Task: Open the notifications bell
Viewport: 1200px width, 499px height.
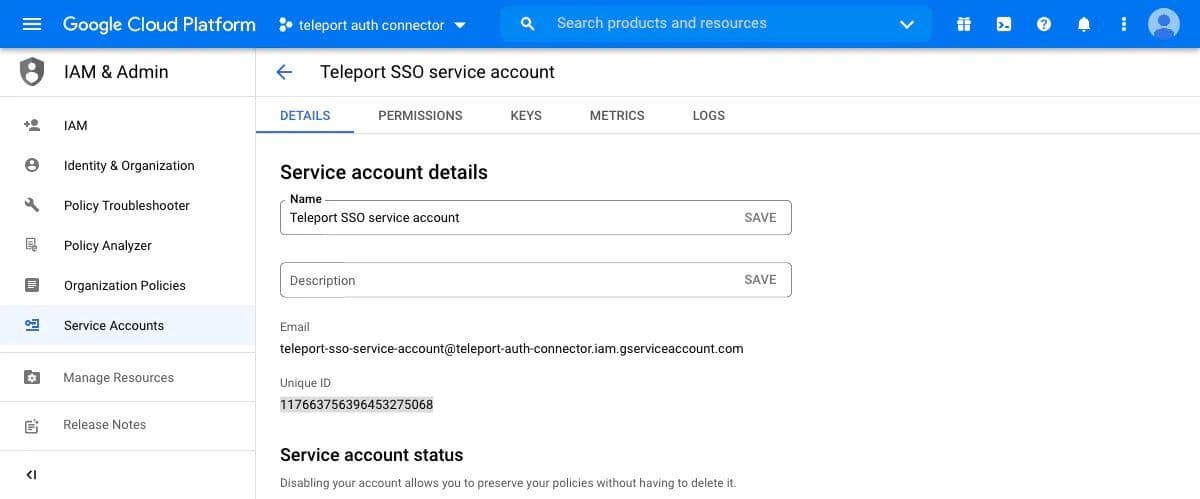Action: pyautogui.click(x=1084, y=24)
